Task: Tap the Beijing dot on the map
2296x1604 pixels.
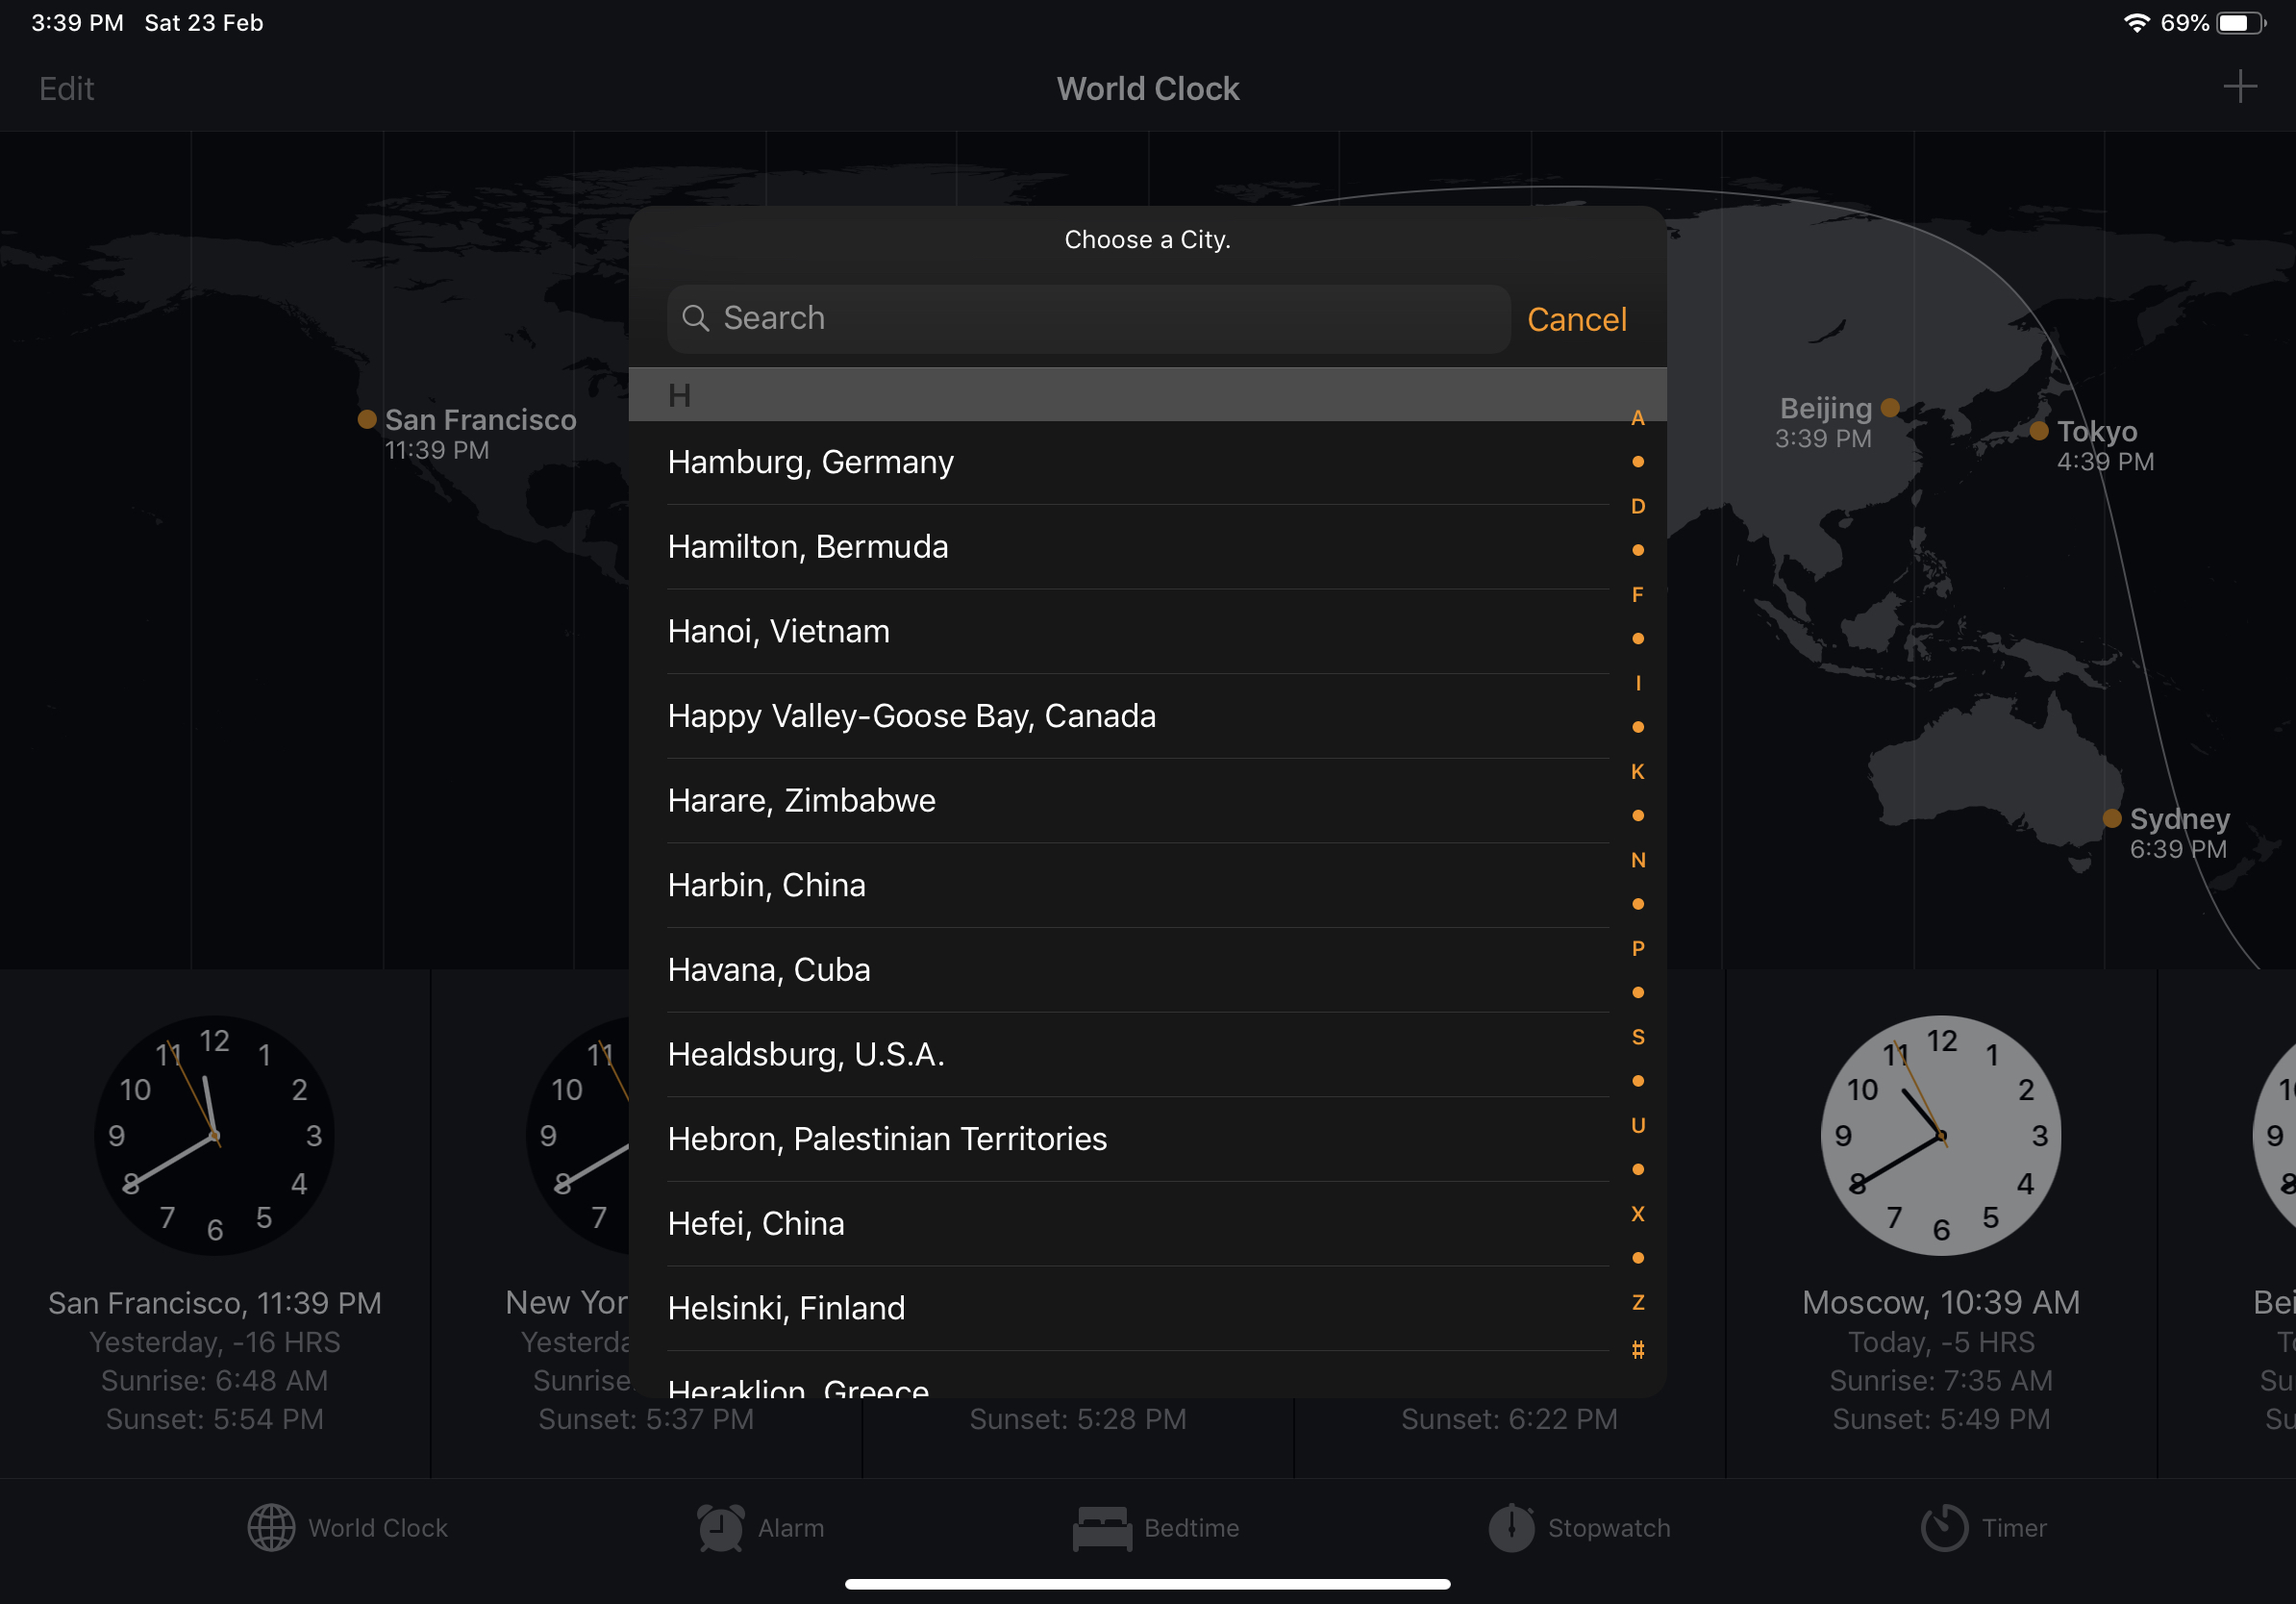Action: [1889, 407]
